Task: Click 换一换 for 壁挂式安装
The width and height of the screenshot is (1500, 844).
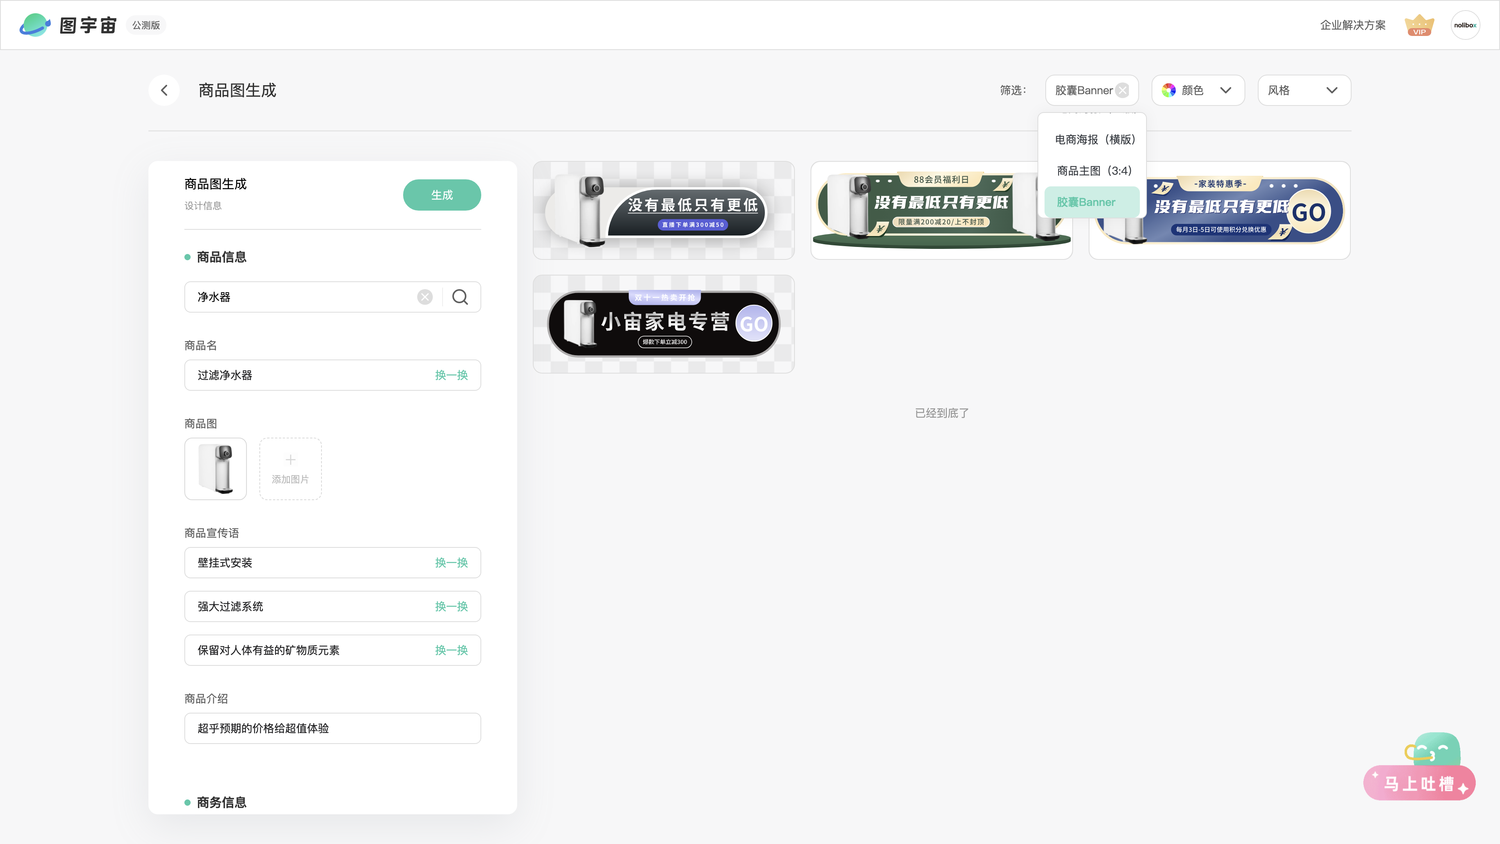Action: pos(451,563)
